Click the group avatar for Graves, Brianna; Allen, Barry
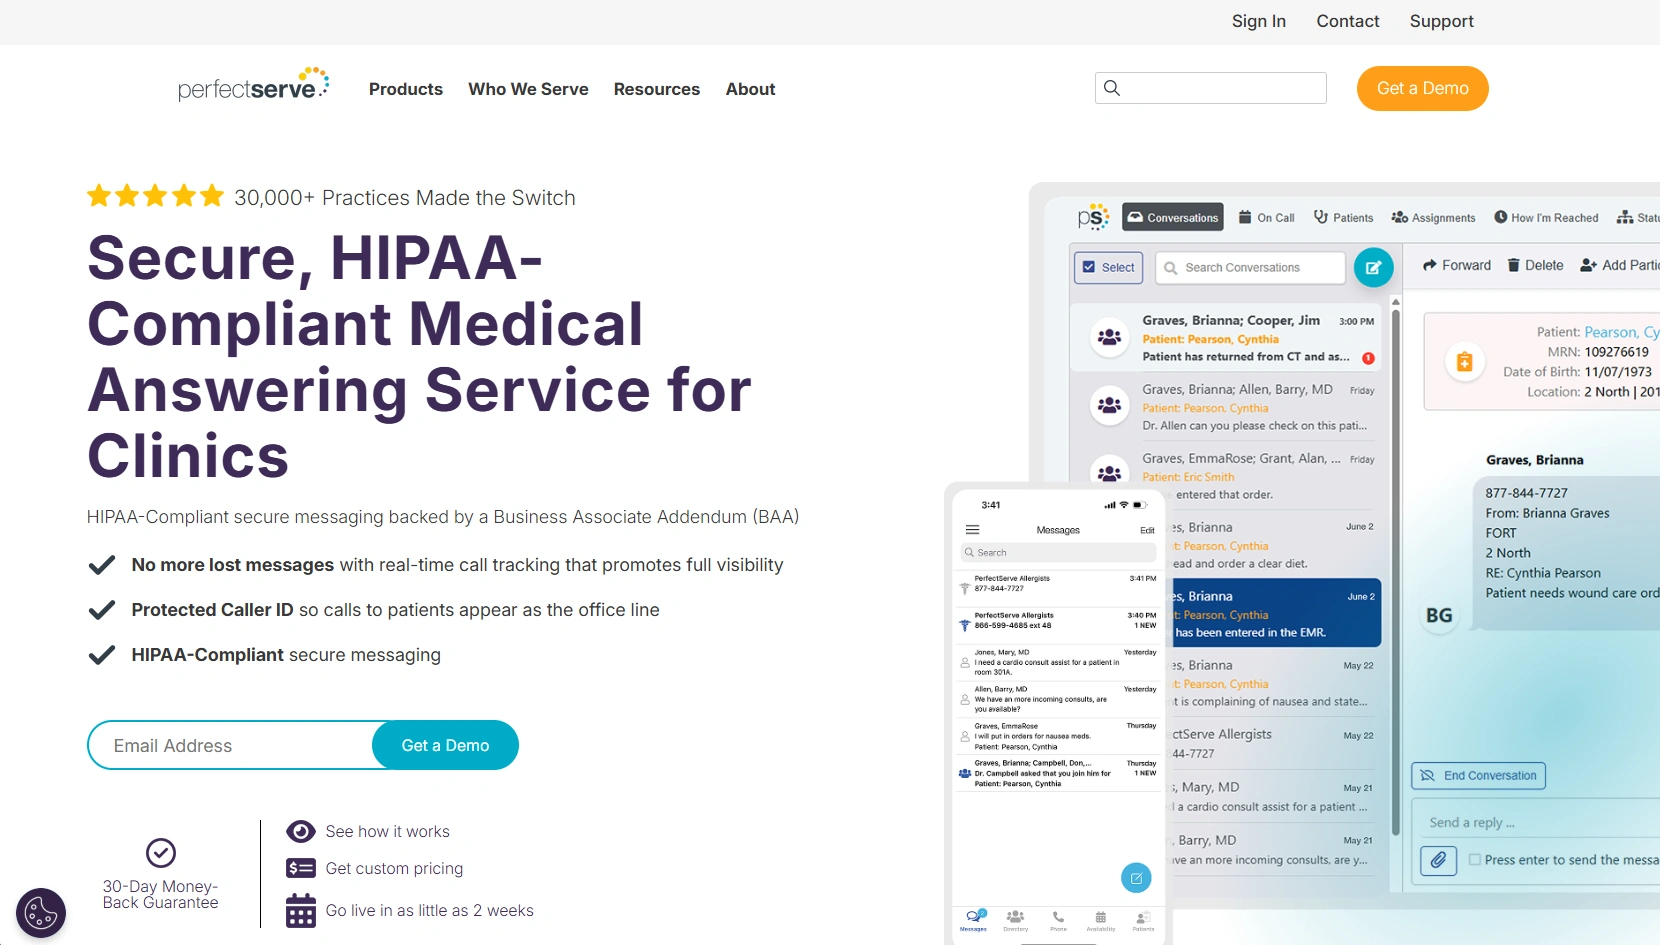Image resolution: width=1660 pixels, height=945 pixels. tap(1110, 405)
